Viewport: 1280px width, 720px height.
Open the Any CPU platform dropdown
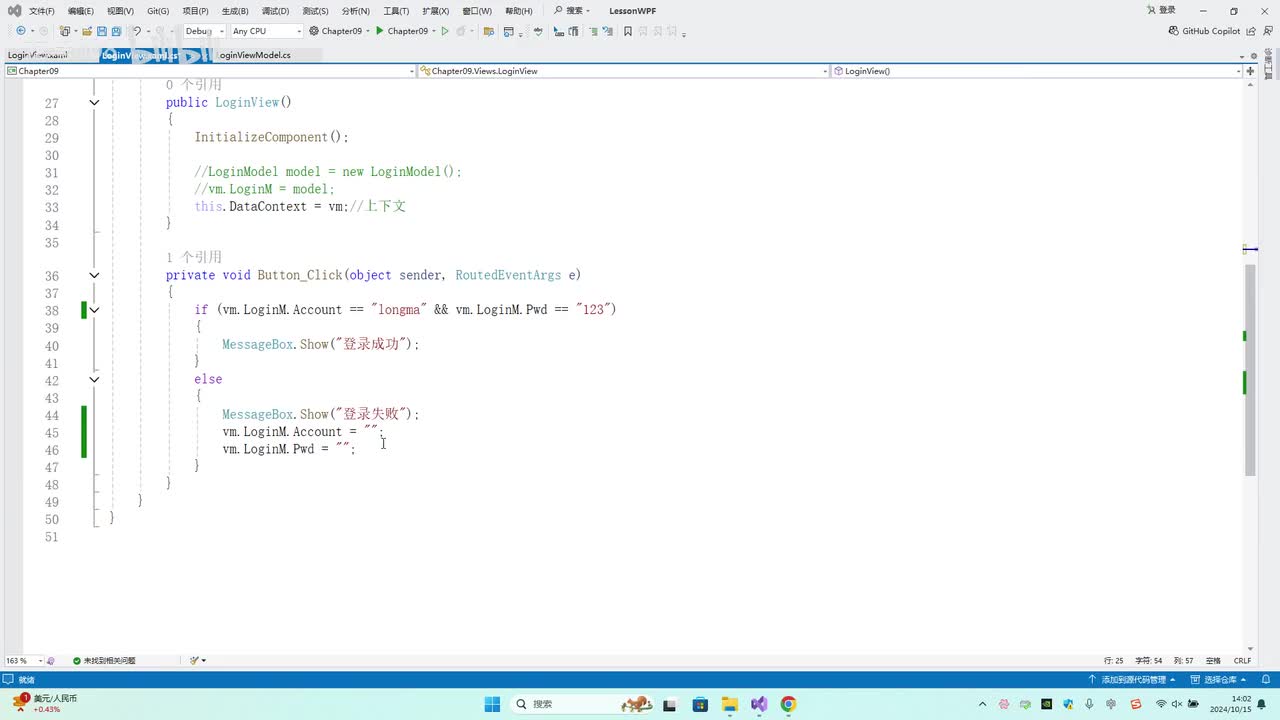click(266, 31)
